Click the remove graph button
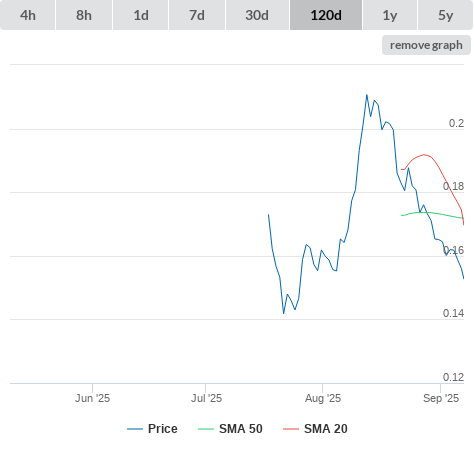The image size is (474, 455). [426, 45]
